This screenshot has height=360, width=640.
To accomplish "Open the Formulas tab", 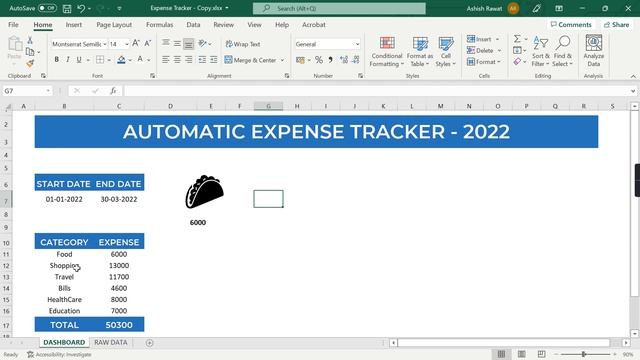I will 160,25.
